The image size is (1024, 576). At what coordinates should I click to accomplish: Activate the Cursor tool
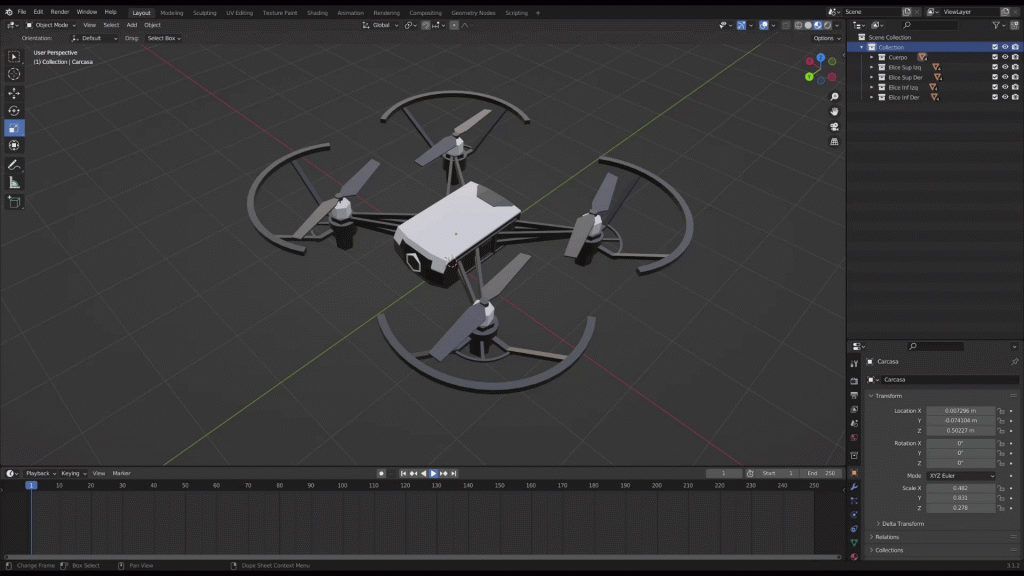(x=14, y=74)
